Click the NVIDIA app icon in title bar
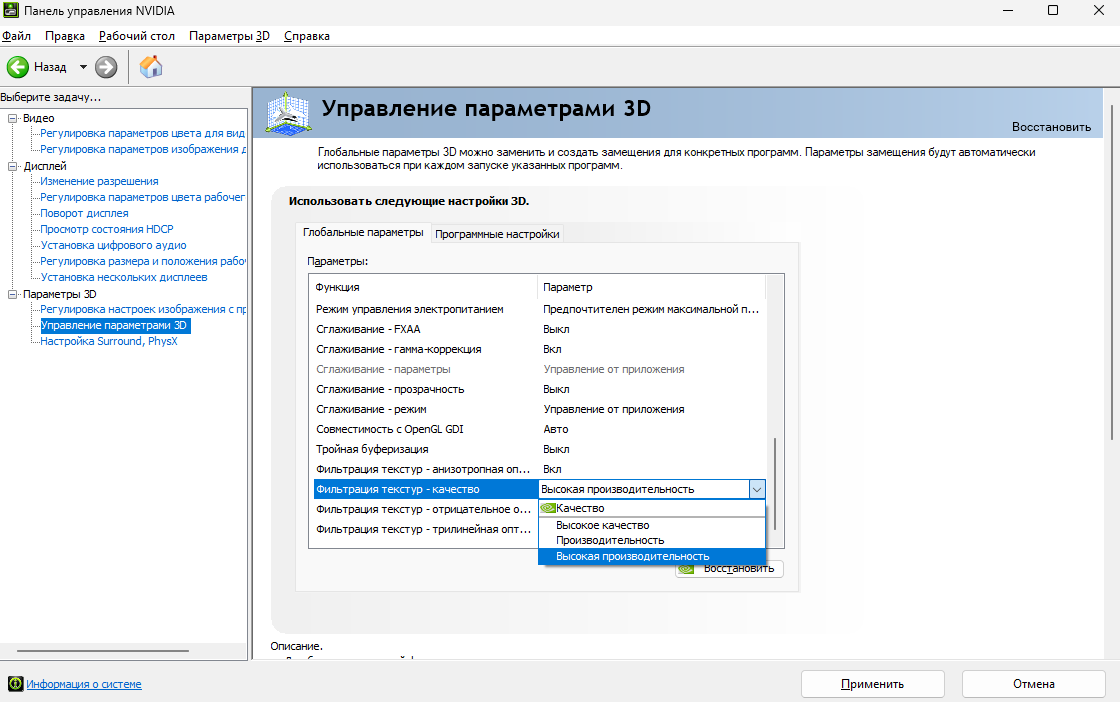Viewport: 1120px width, 702px height. click(11, 11)
